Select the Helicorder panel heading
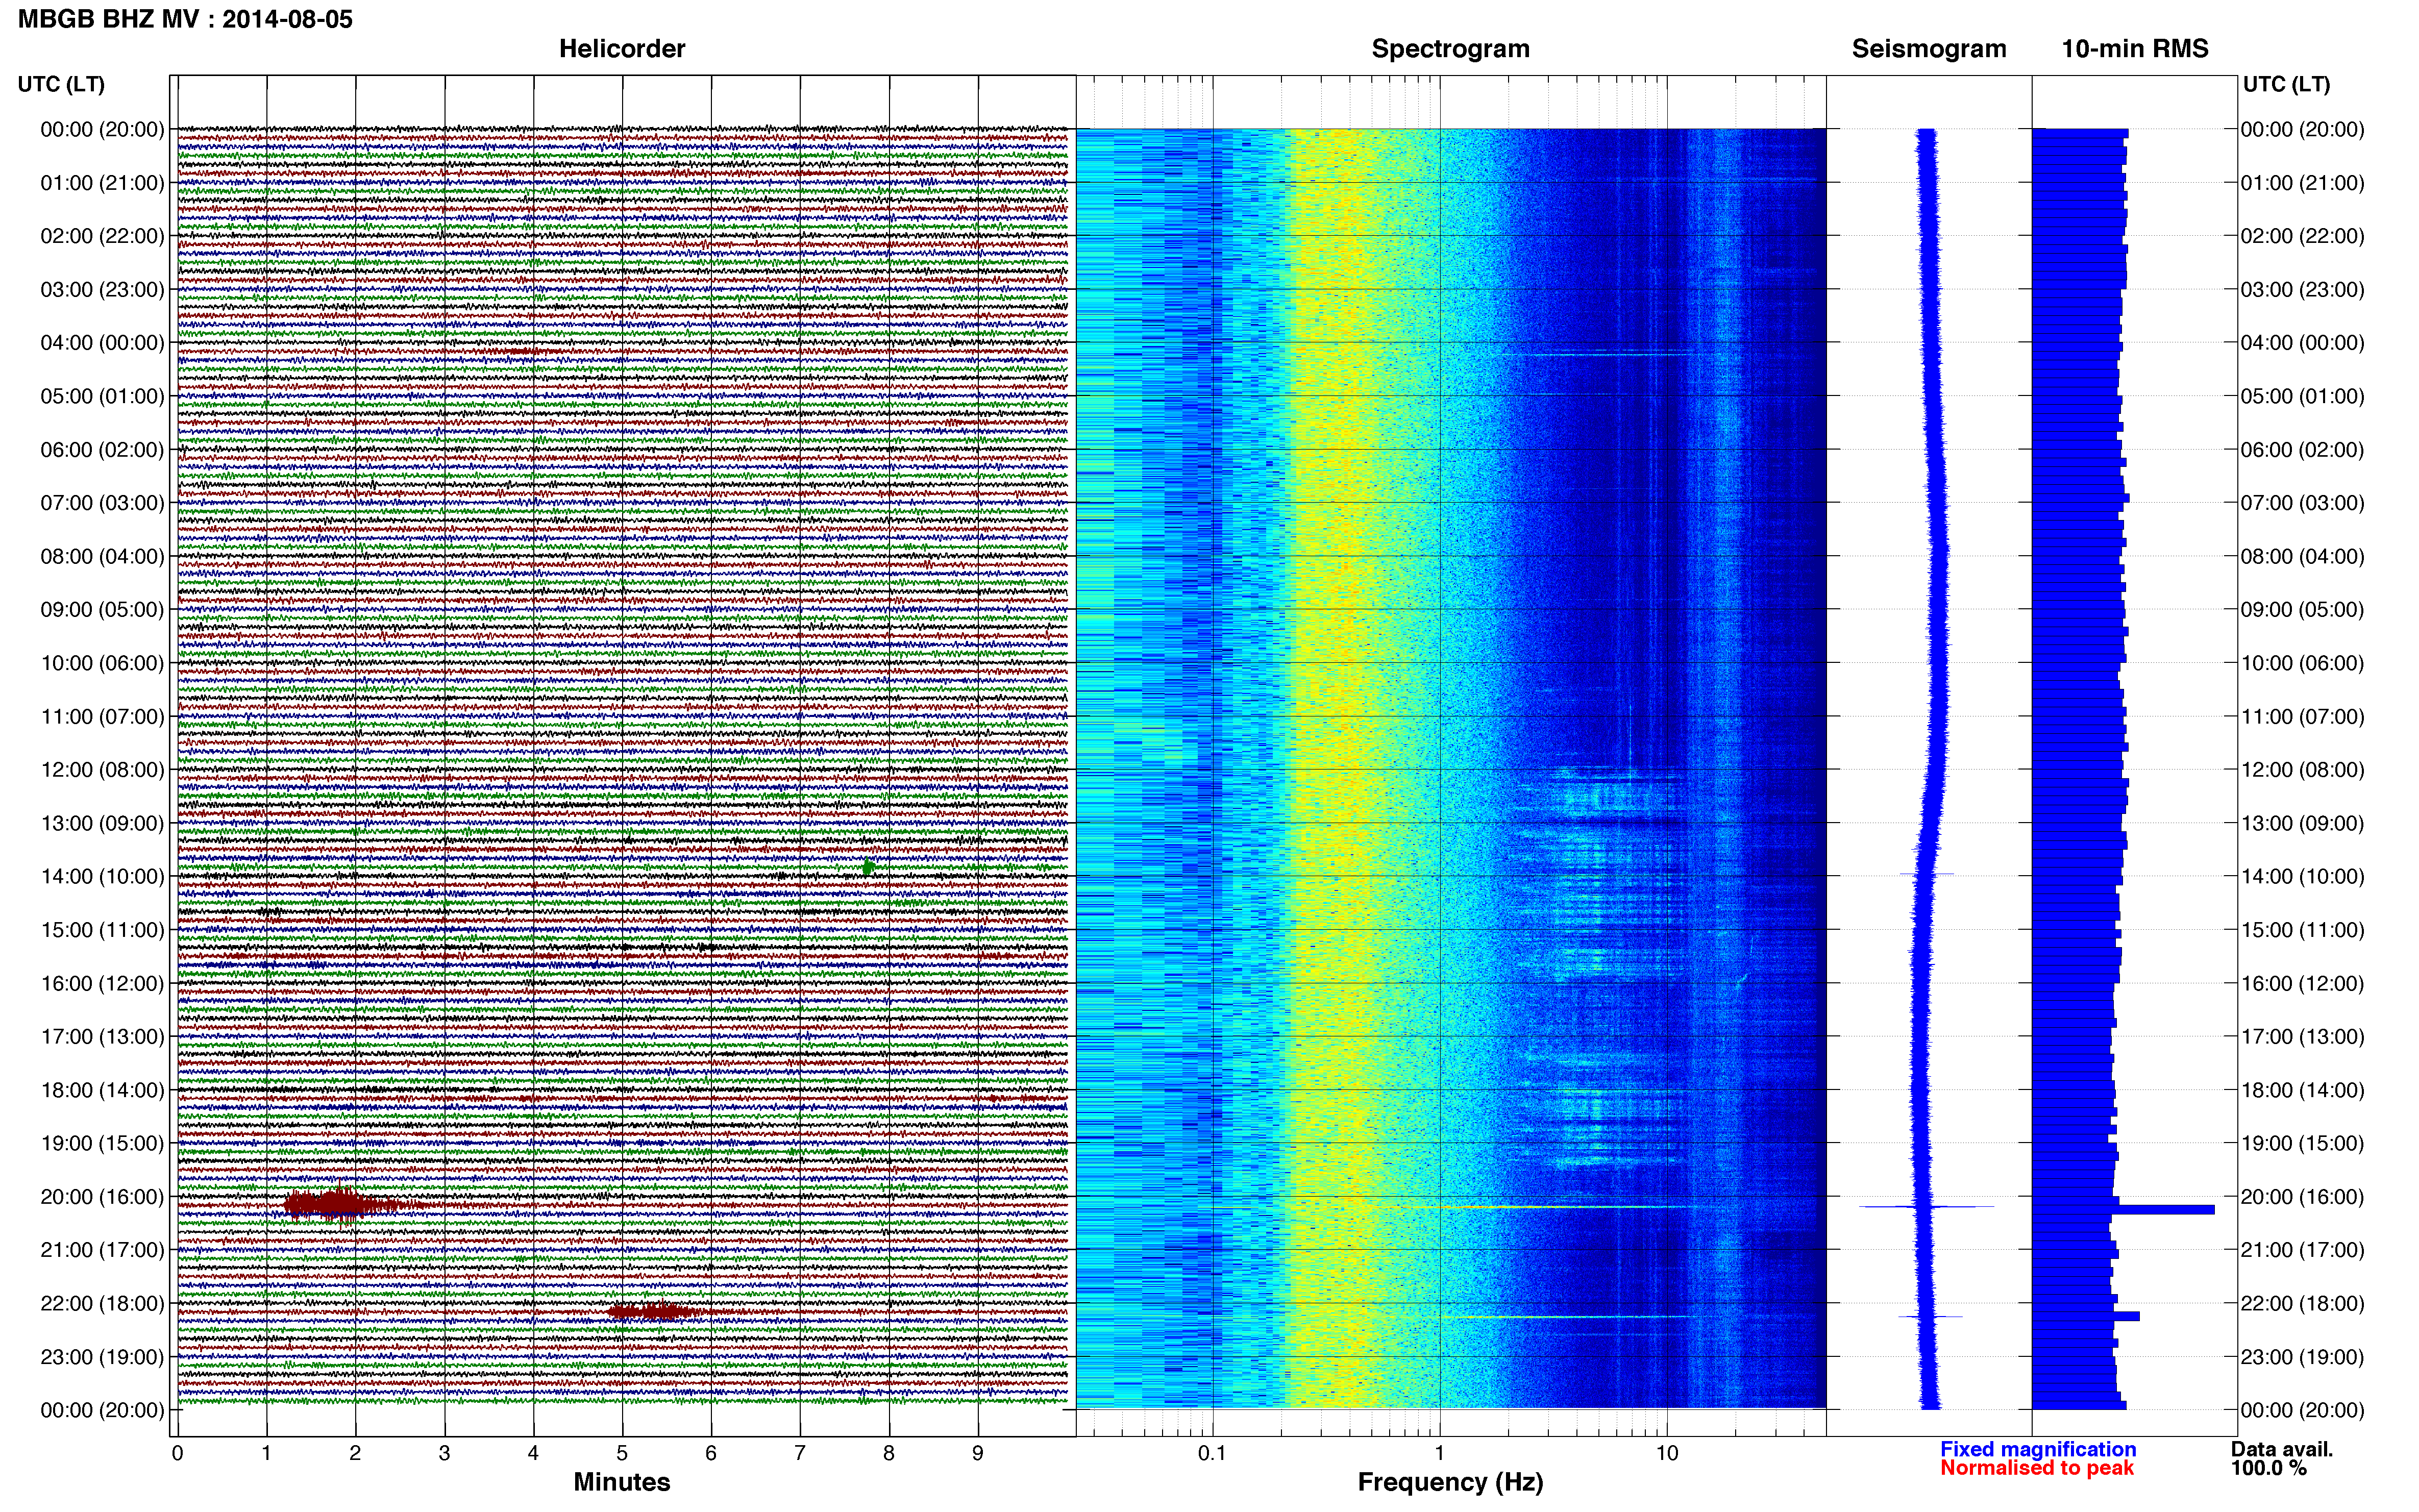Image resolution: width=2419 pixels, height=1512 pixels. click(x=622, y=49)
